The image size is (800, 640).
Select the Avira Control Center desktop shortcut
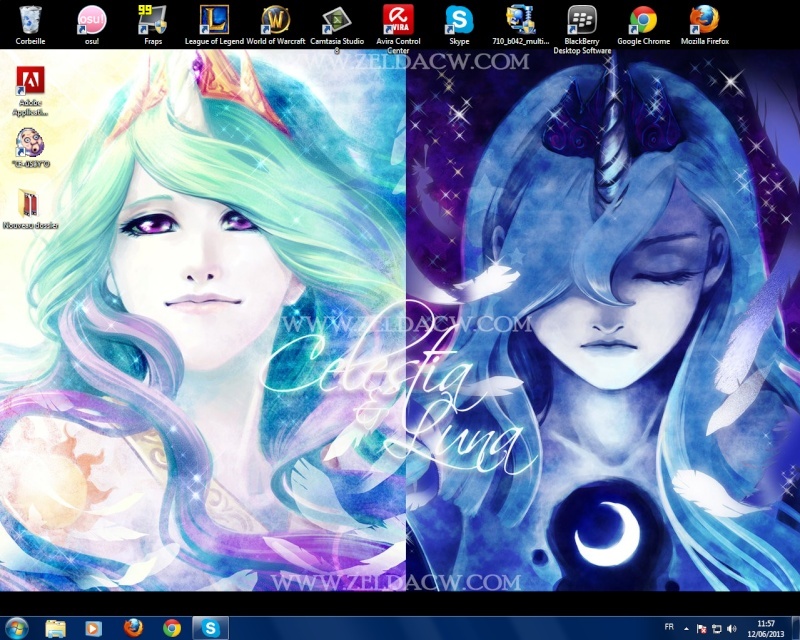(x=398, y=29)
